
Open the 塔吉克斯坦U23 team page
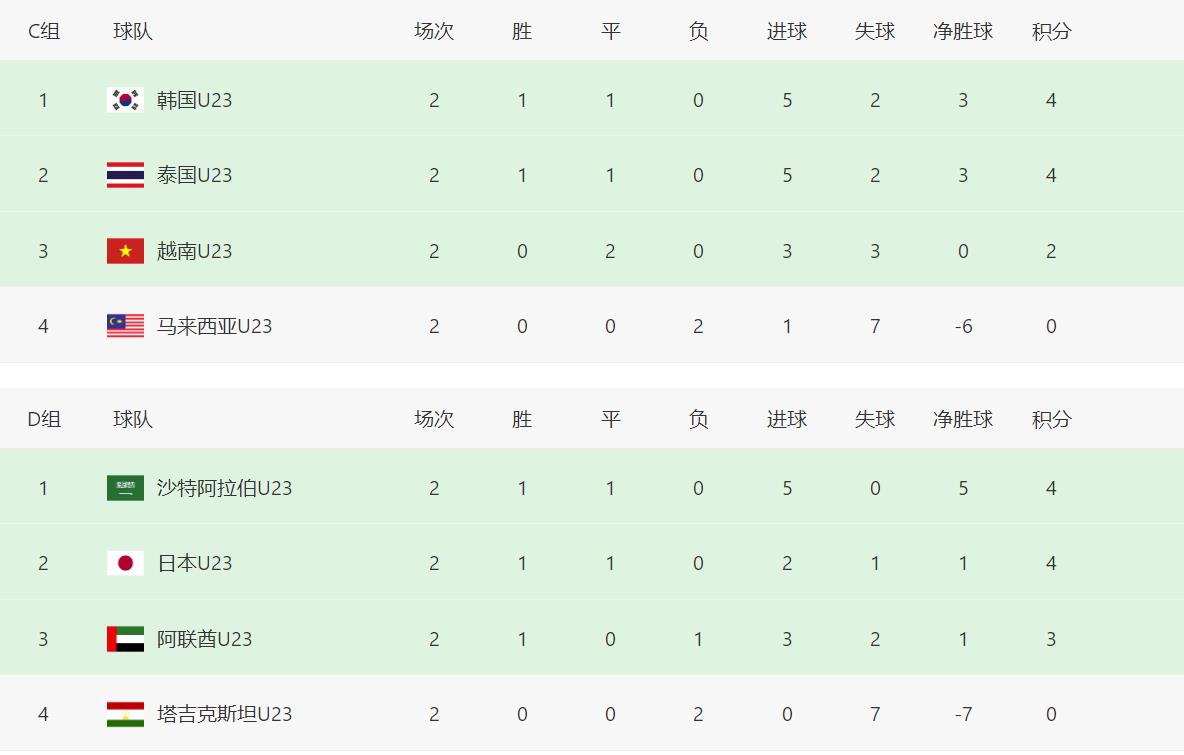coord(224,714)
